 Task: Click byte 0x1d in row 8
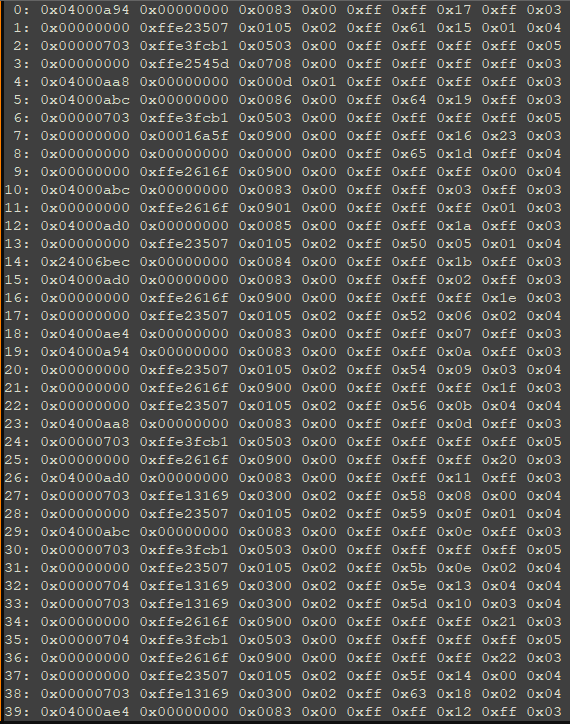pos(454,154)
